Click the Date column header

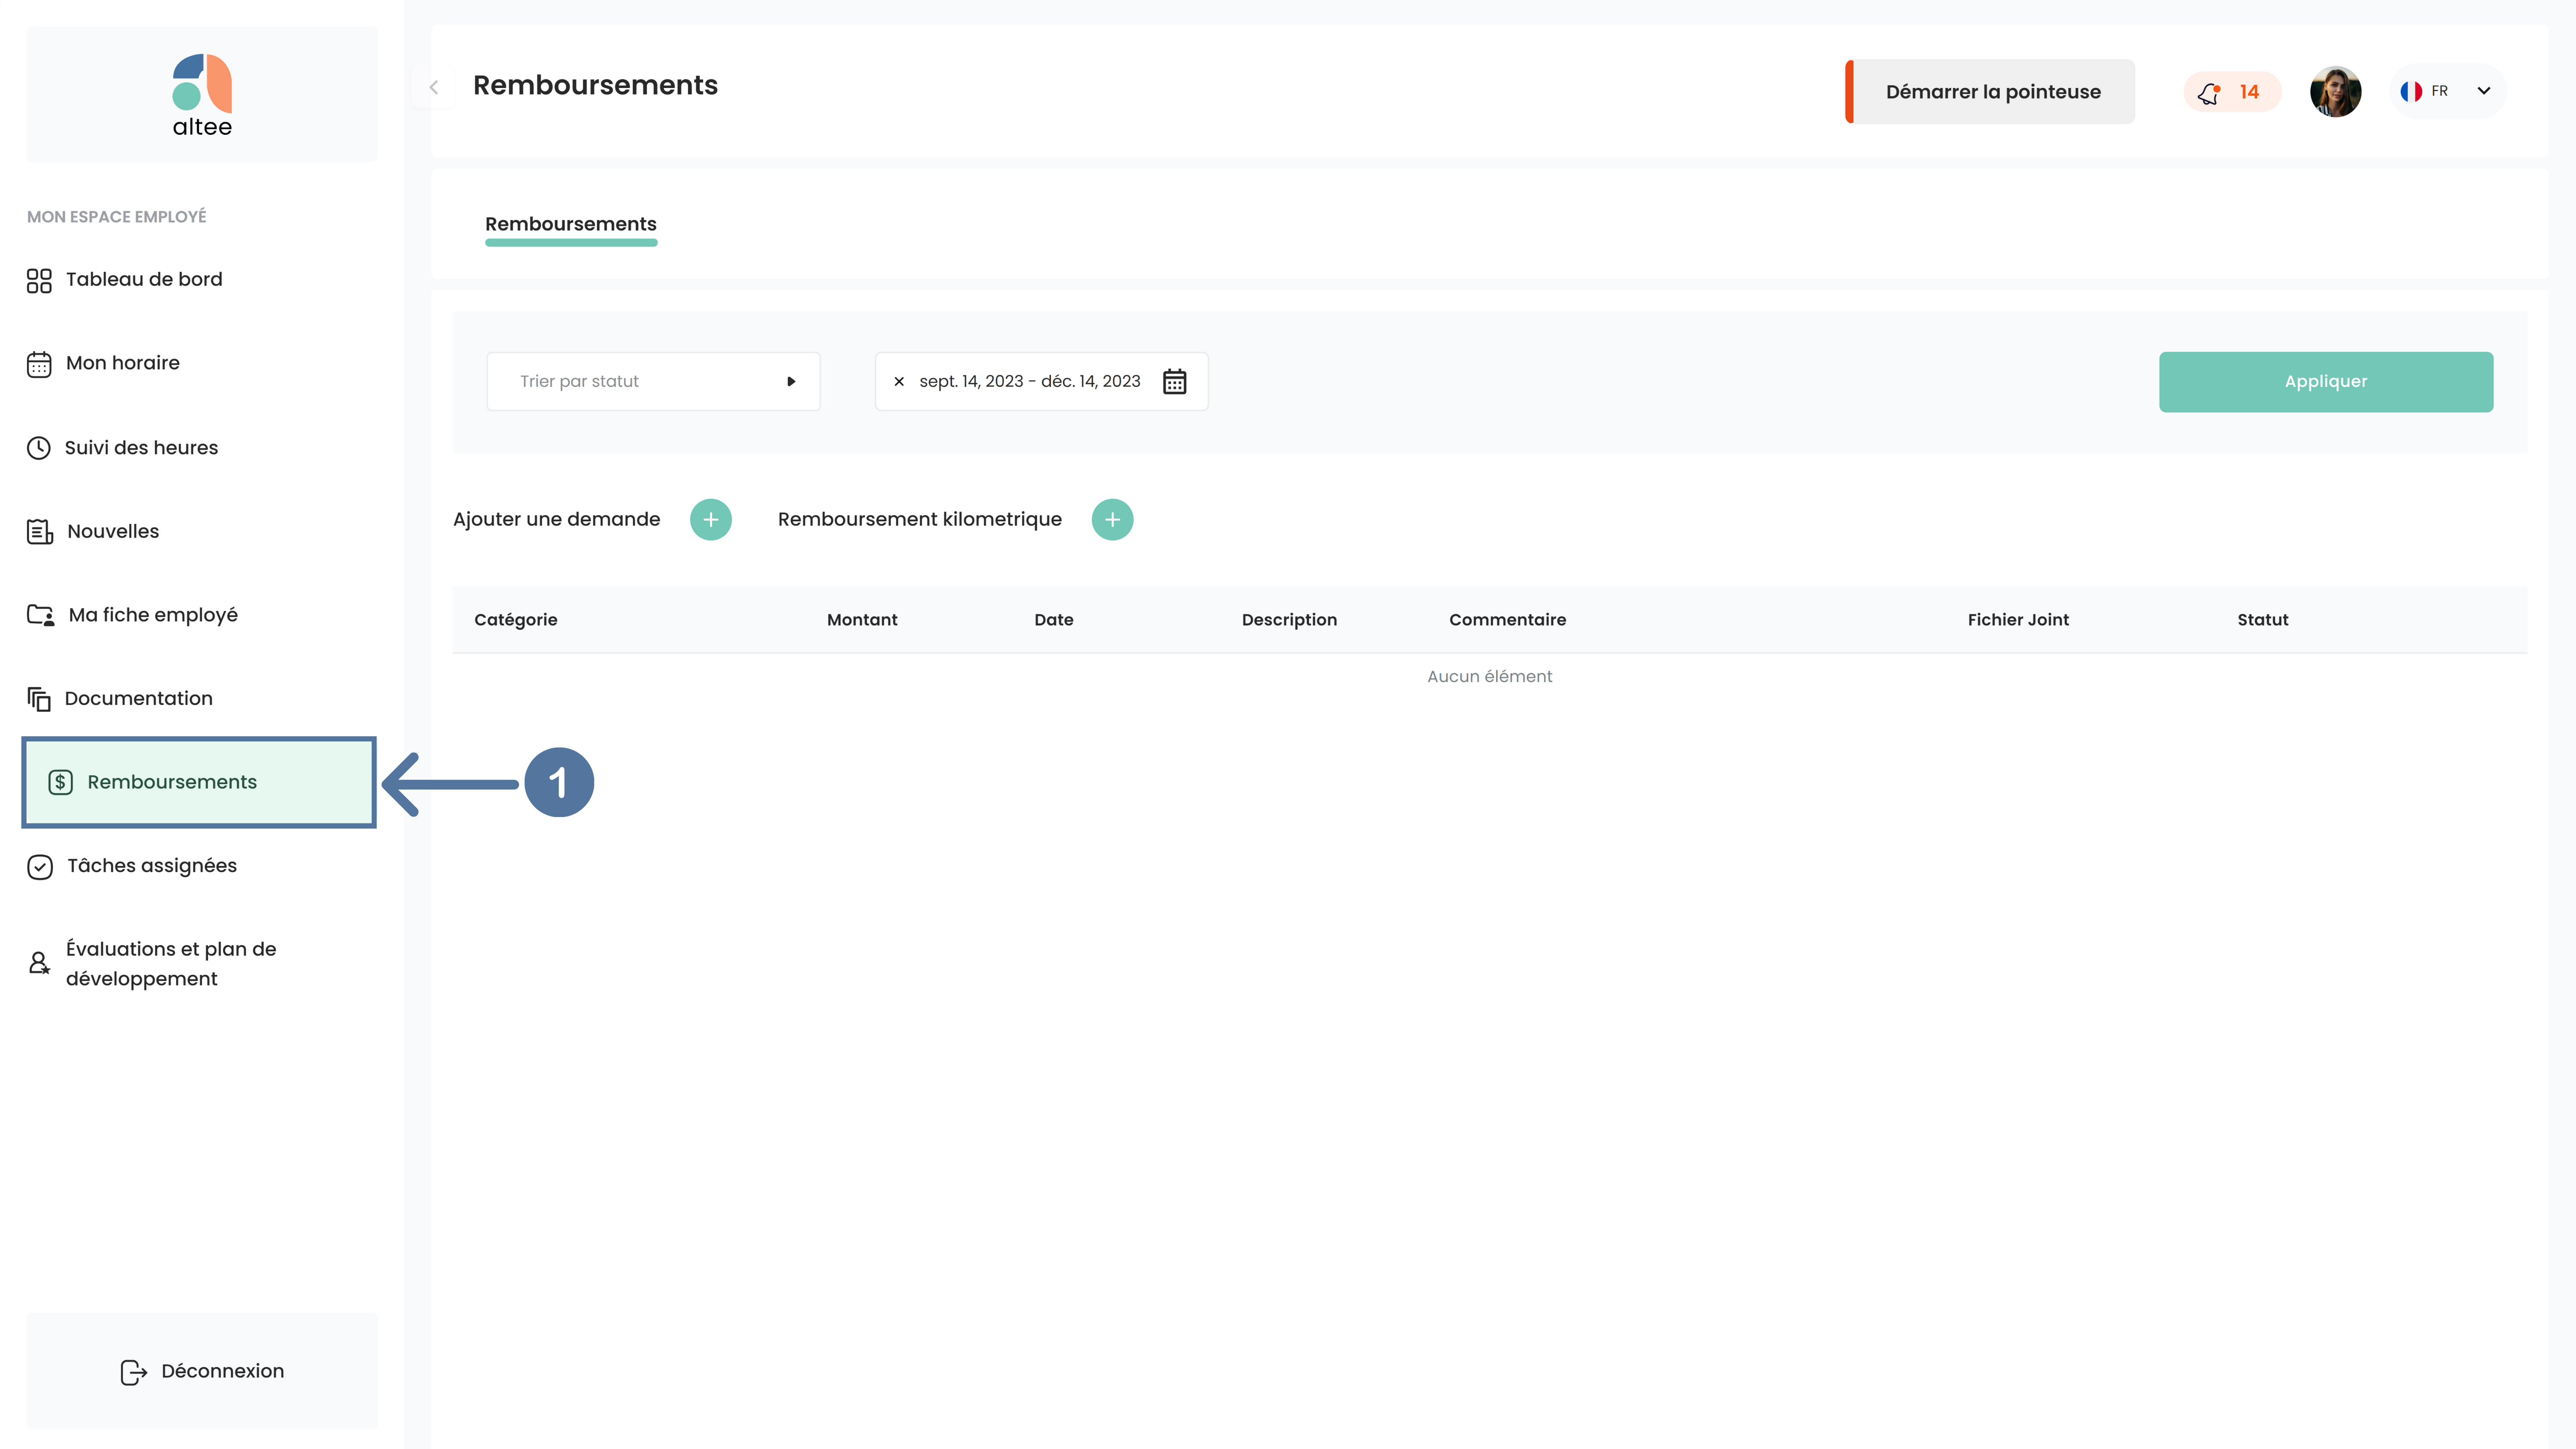(x=1054, y=620)
